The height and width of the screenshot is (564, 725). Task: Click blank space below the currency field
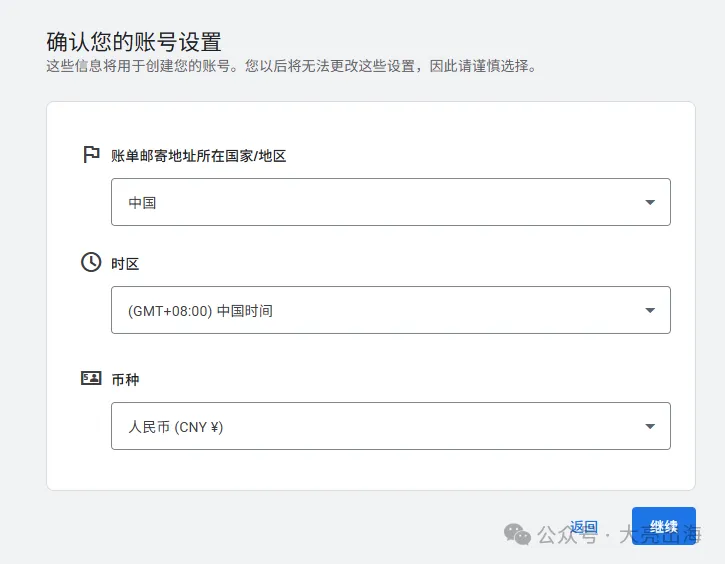pos(370,470)
